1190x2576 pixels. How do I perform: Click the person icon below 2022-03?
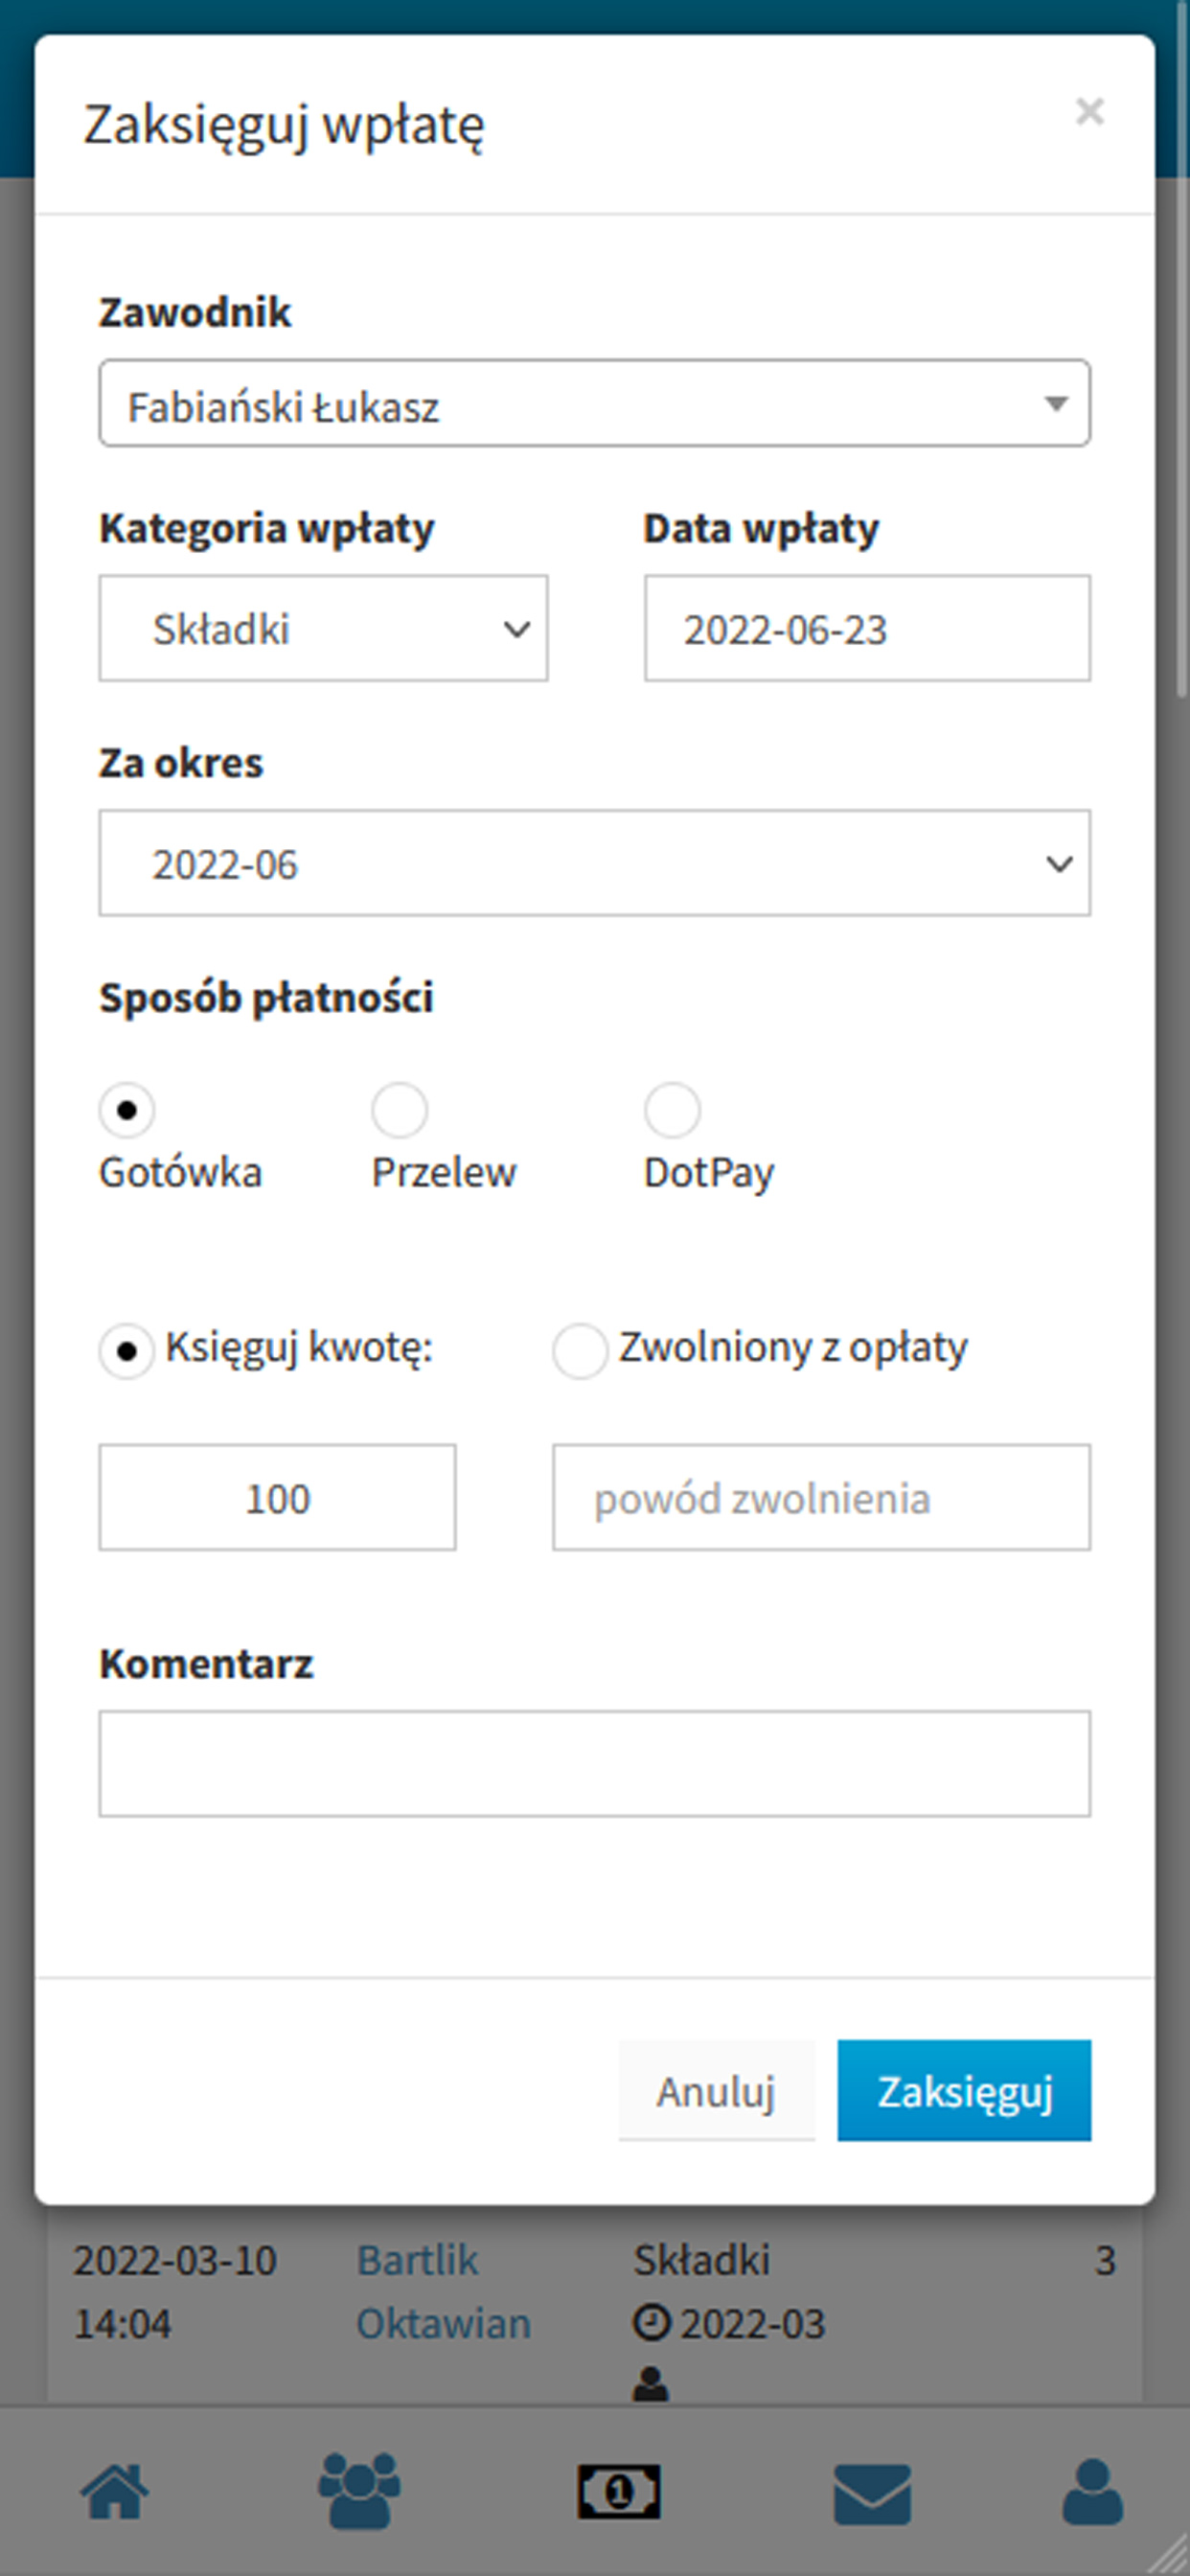[x=651, y=2384]
